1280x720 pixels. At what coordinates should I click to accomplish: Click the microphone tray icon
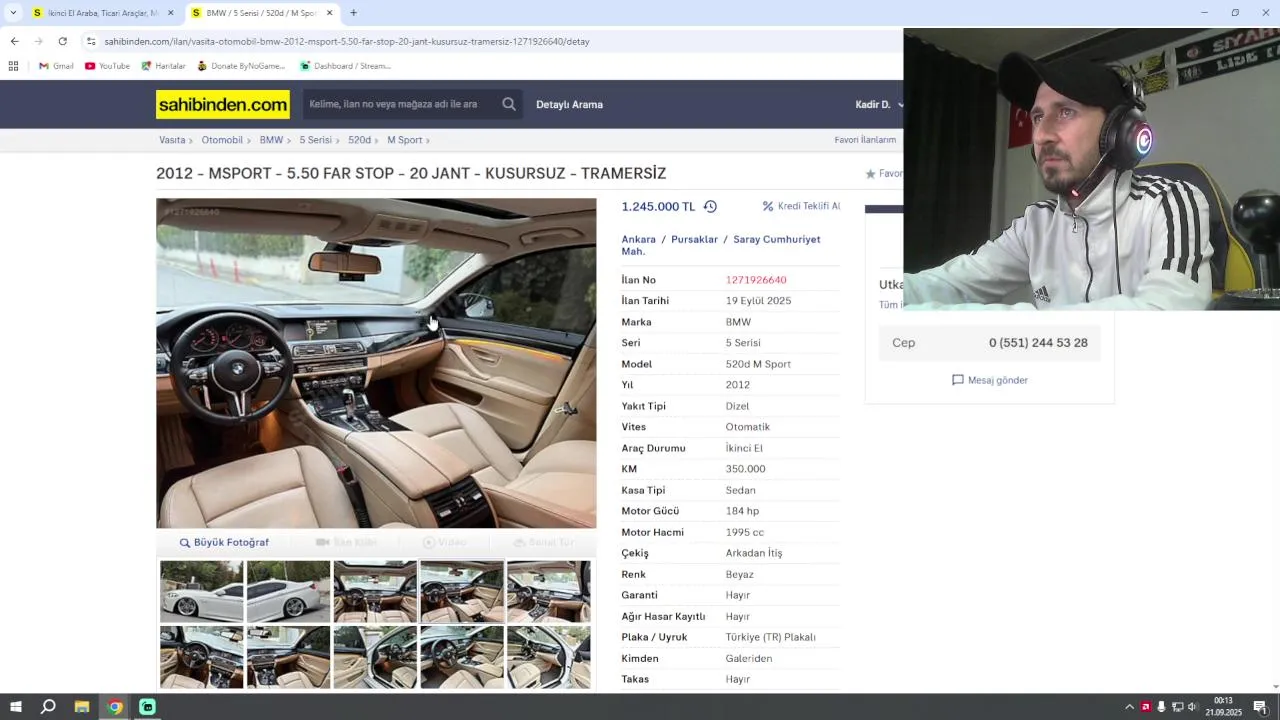click(x=1161, y=707)
